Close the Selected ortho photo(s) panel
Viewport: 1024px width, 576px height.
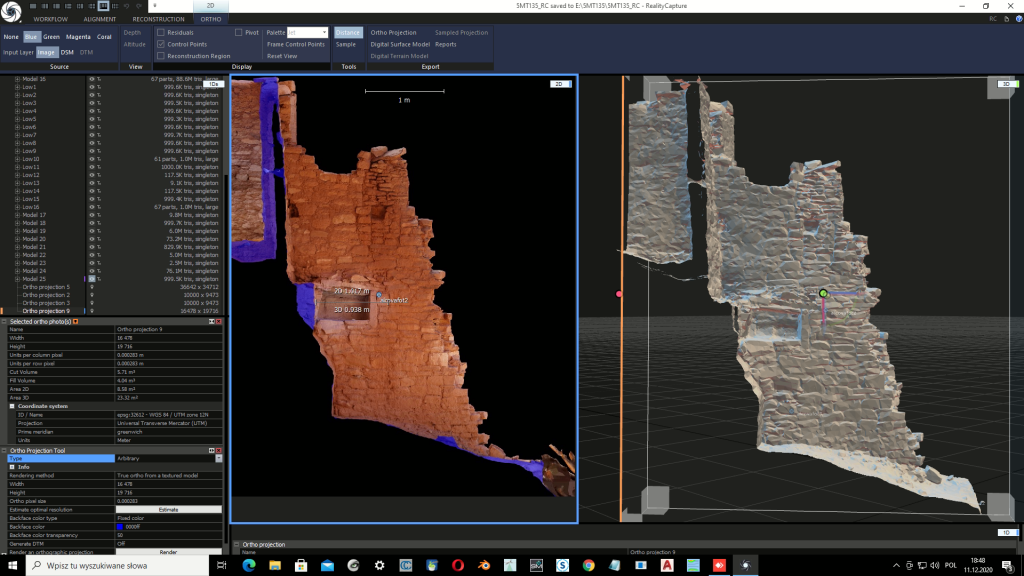[x=219, y=321]
